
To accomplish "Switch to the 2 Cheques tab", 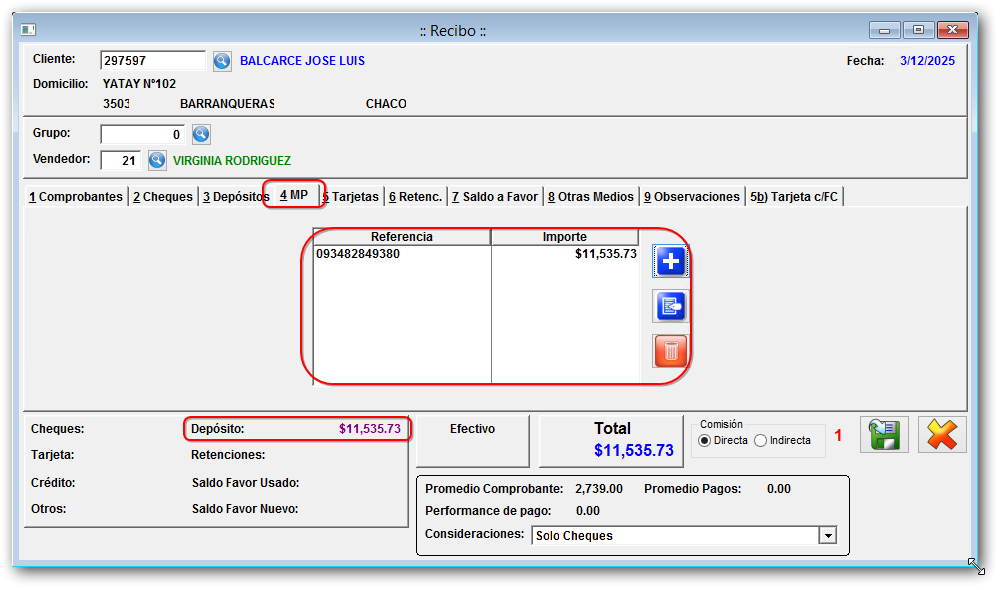I will click(163, 197).
